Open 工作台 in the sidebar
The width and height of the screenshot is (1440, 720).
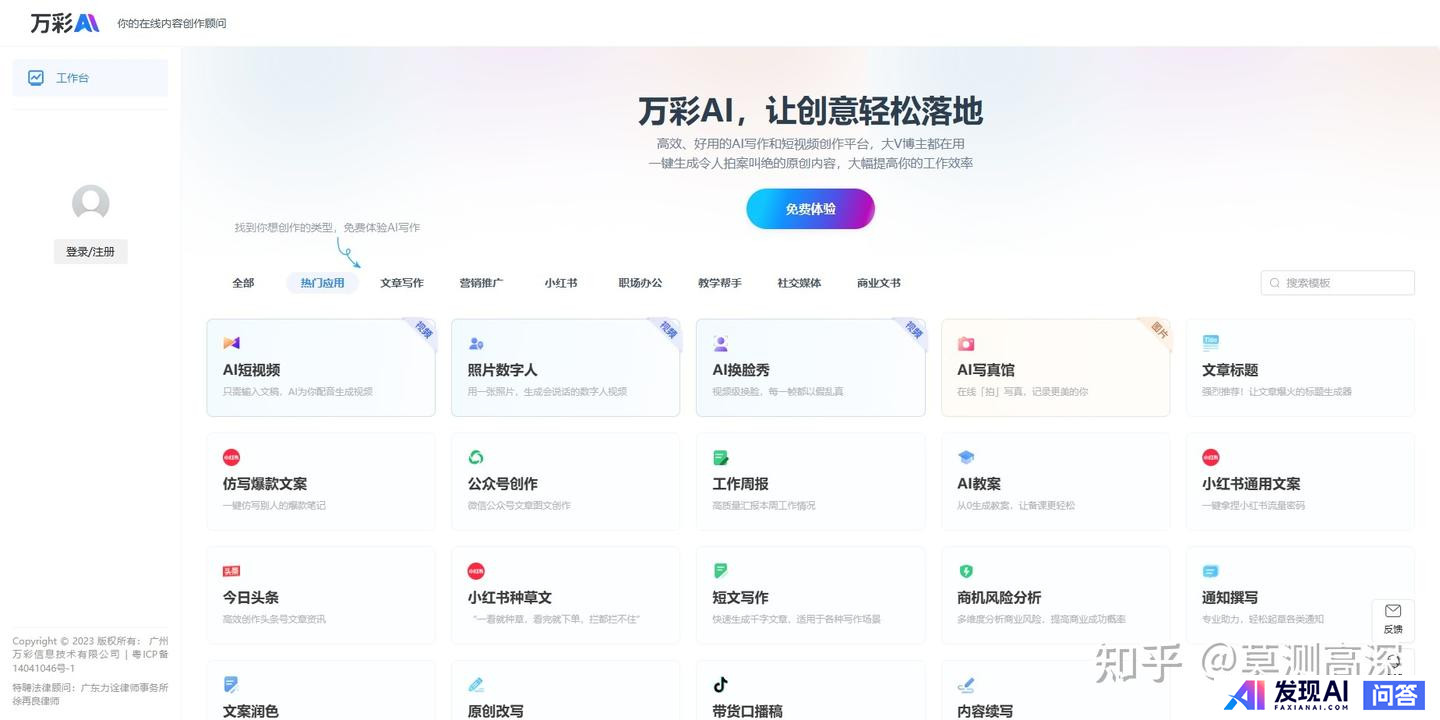pyautogui.click(x=90, y=77)
